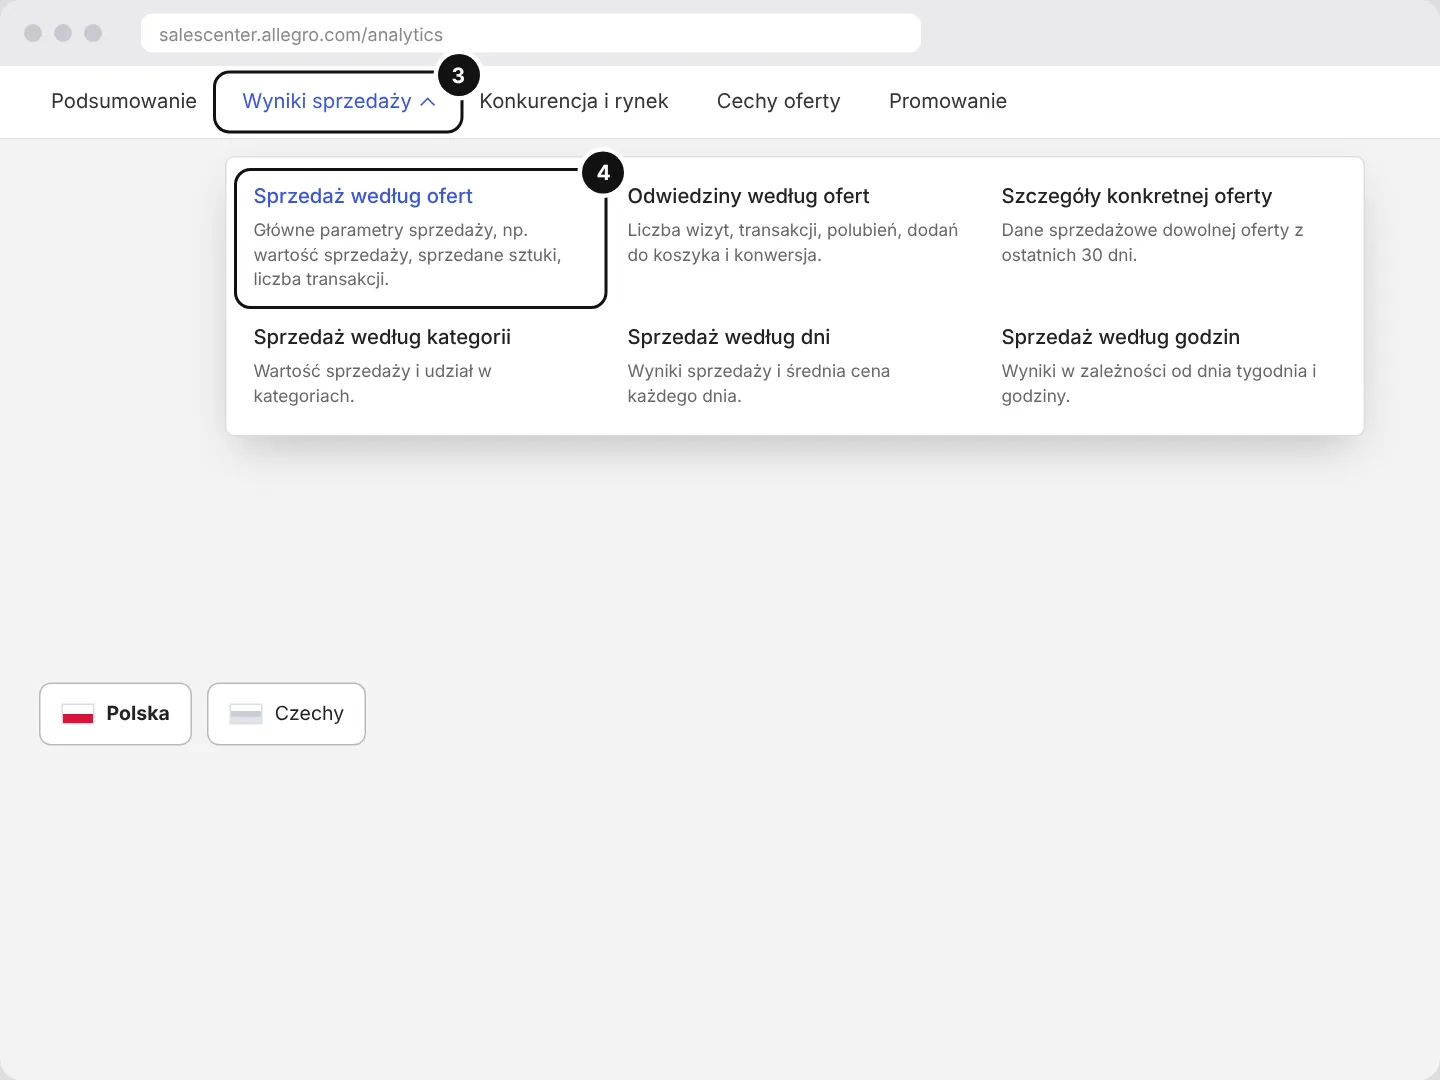The height and width of the screenshot is (1080, 1440).
Task: Collapse the Wyniki sprzedaży dropdown
Action: tap(338, 101)
